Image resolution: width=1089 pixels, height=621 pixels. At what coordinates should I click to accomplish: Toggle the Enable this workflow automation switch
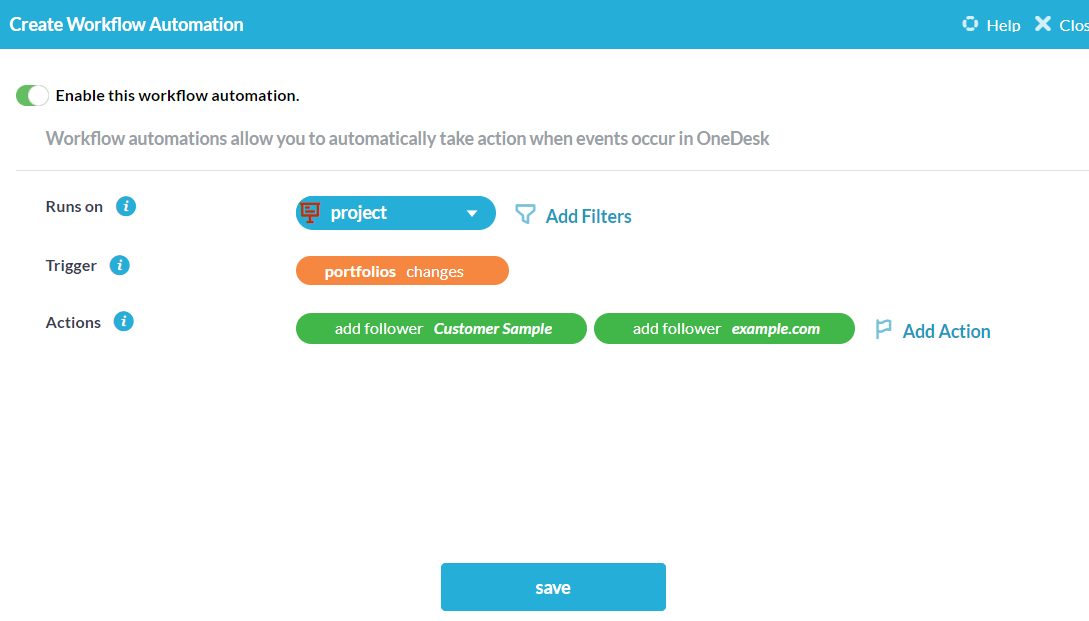click(x=32, y=96)
